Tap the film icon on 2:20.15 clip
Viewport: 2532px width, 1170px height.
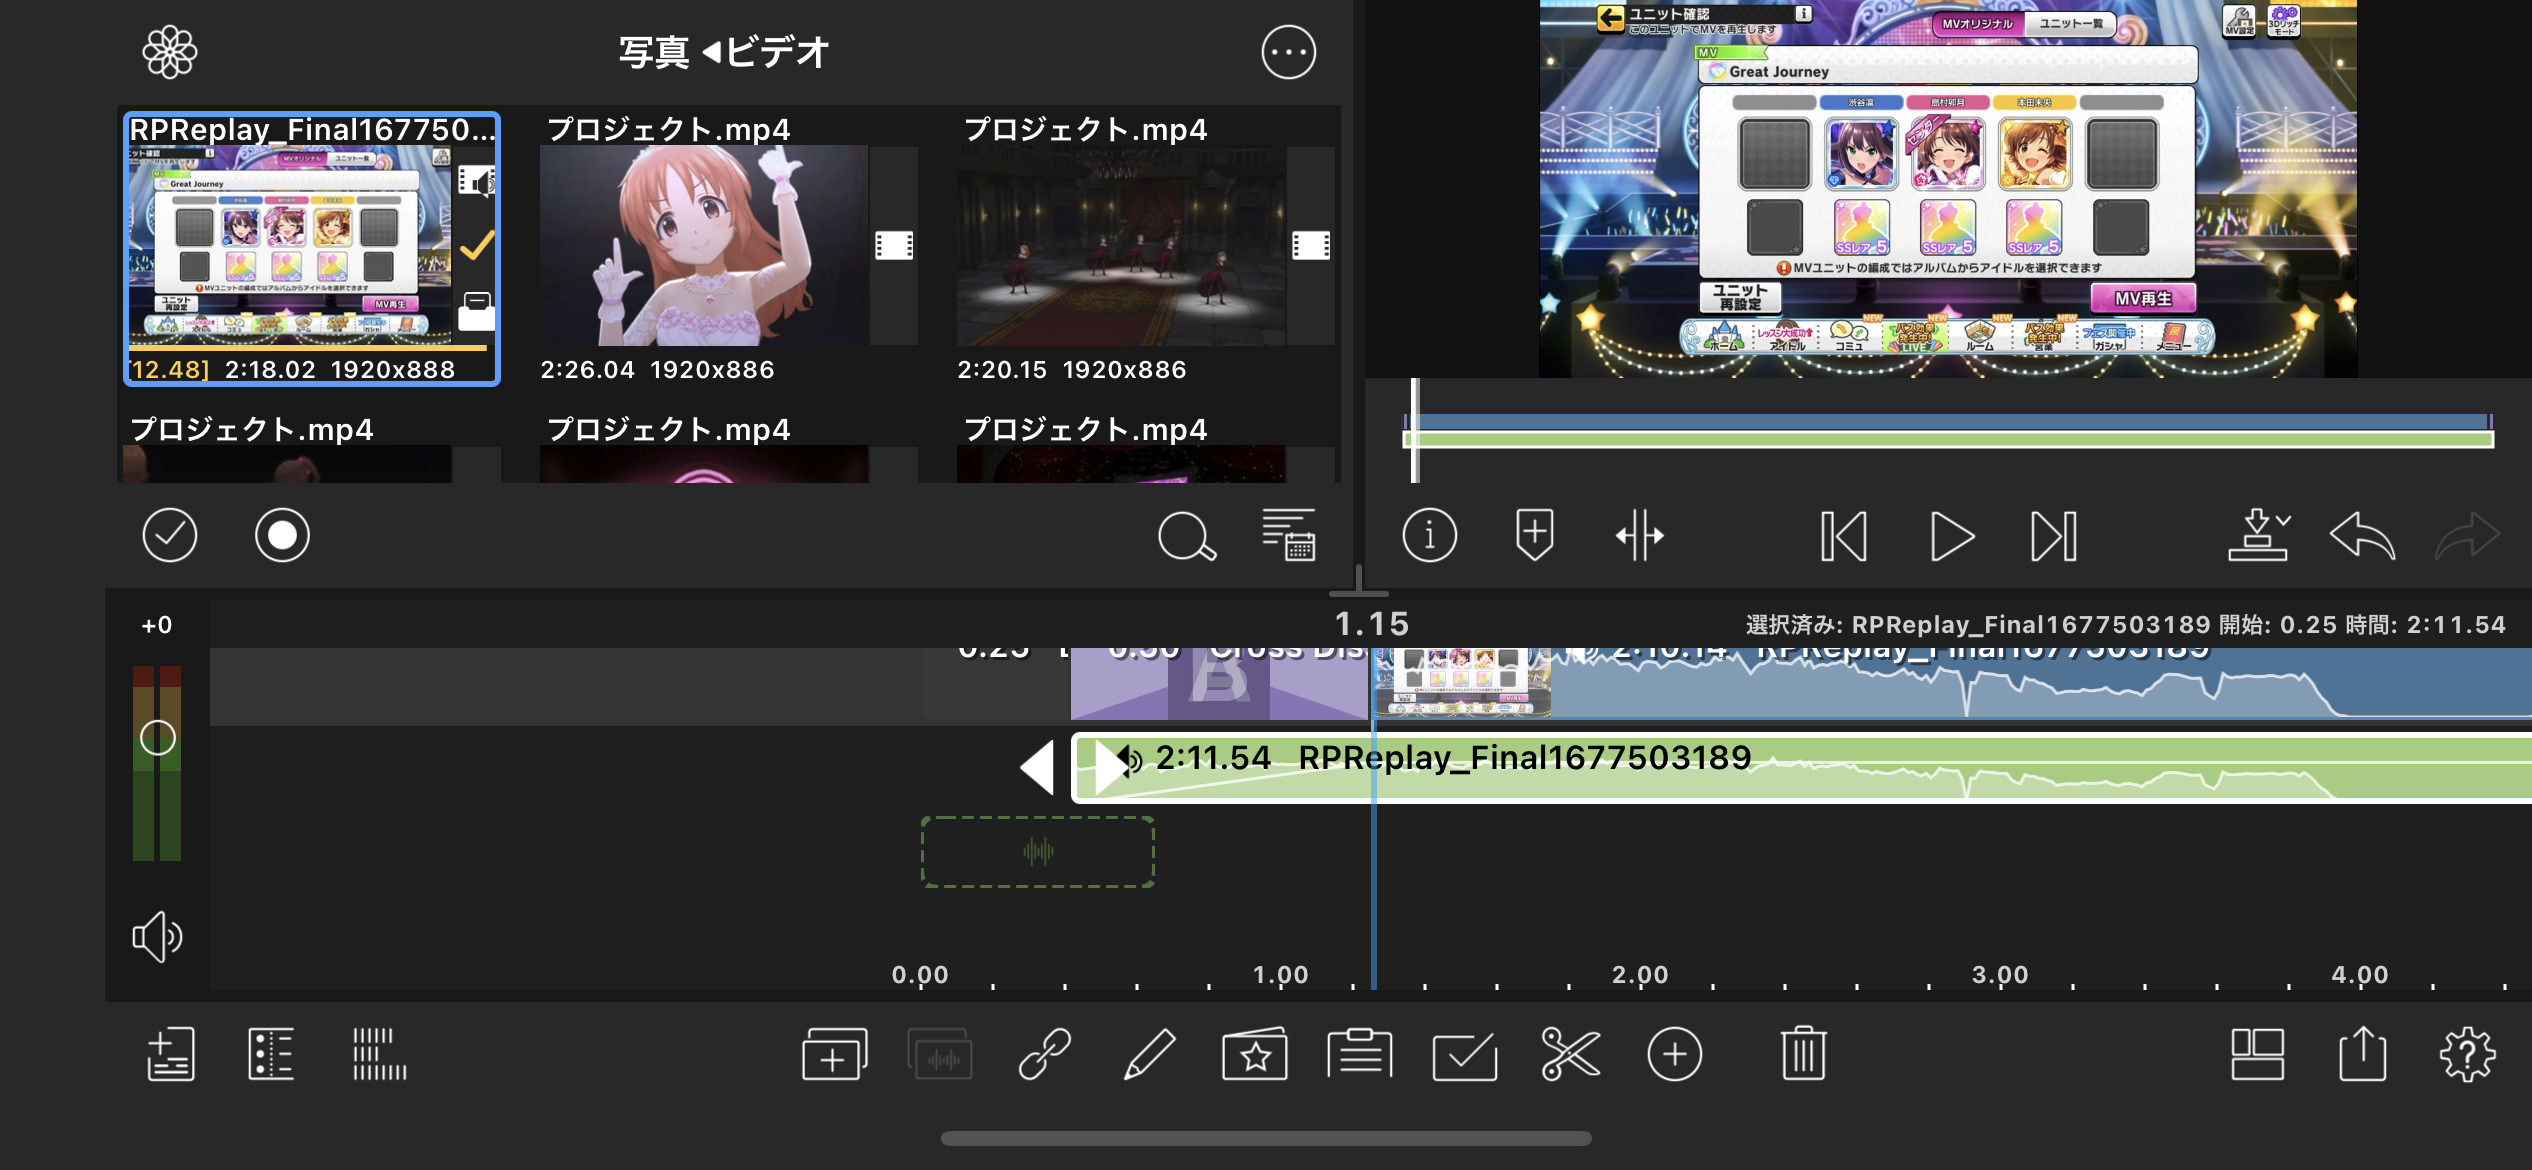(x=1311, y=245)
